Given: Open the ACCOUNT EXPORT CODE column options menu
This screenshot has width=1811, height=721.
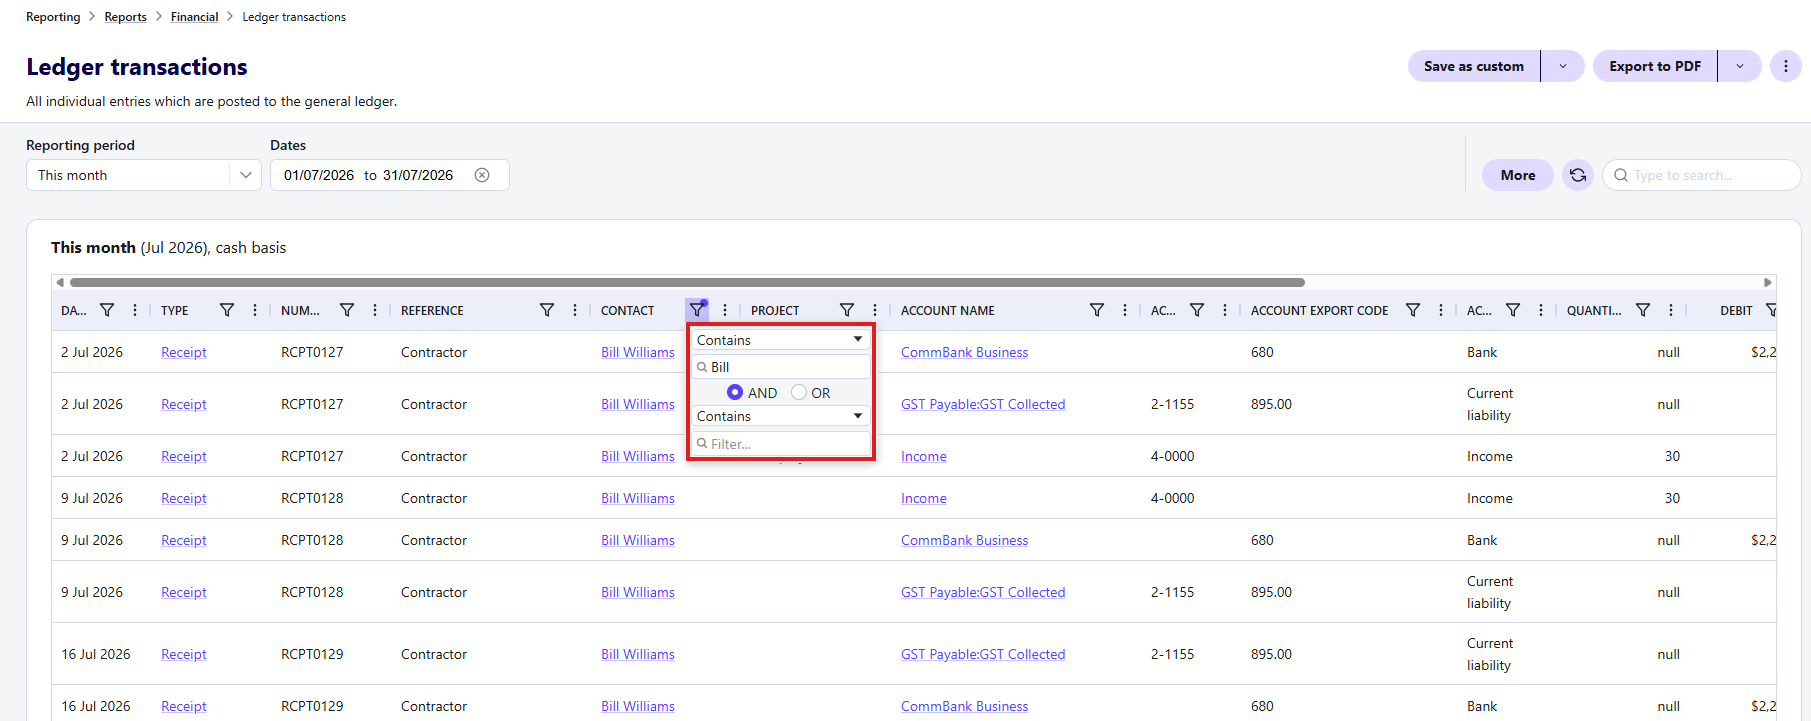Looking at the screenshot, I should pyautogui.click(x=1441, y=310).
